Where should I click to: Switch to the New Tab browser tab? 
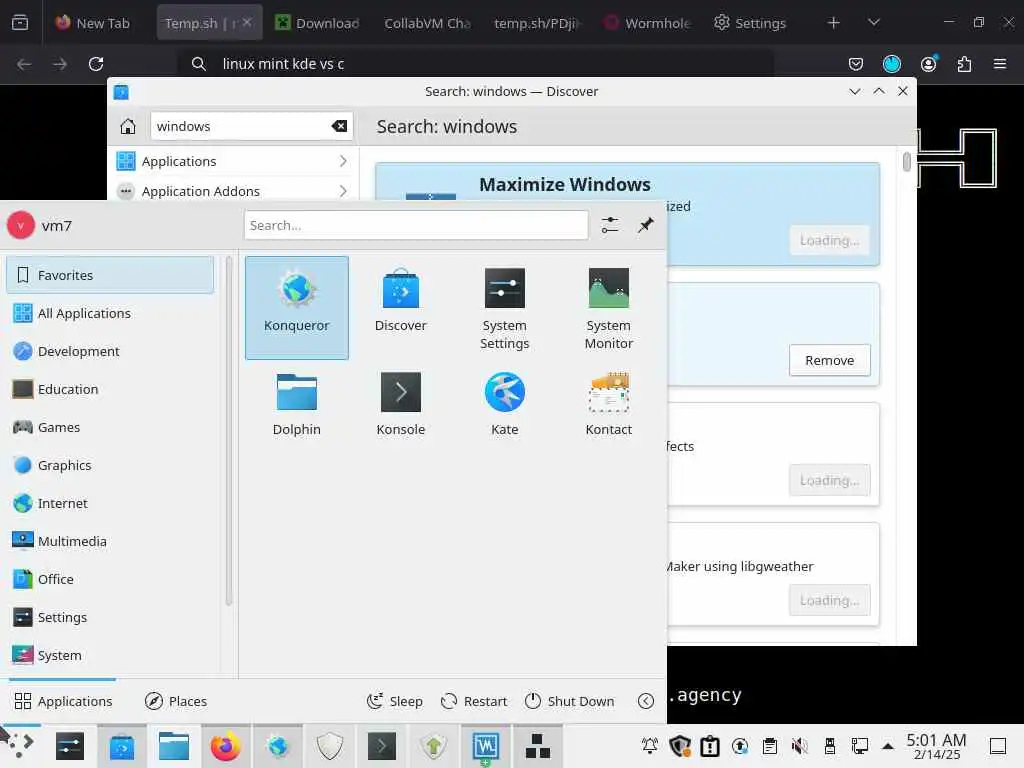click(x=92, y=23)
